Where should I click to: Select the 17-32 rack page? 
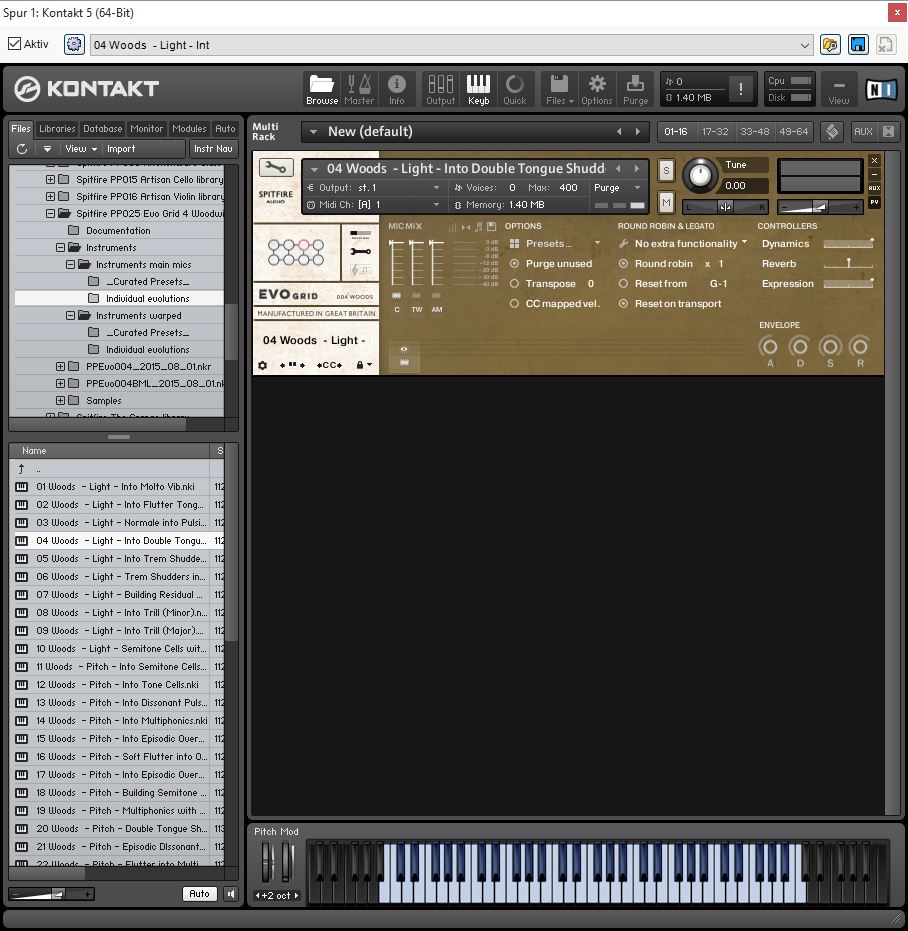[715, 132]
